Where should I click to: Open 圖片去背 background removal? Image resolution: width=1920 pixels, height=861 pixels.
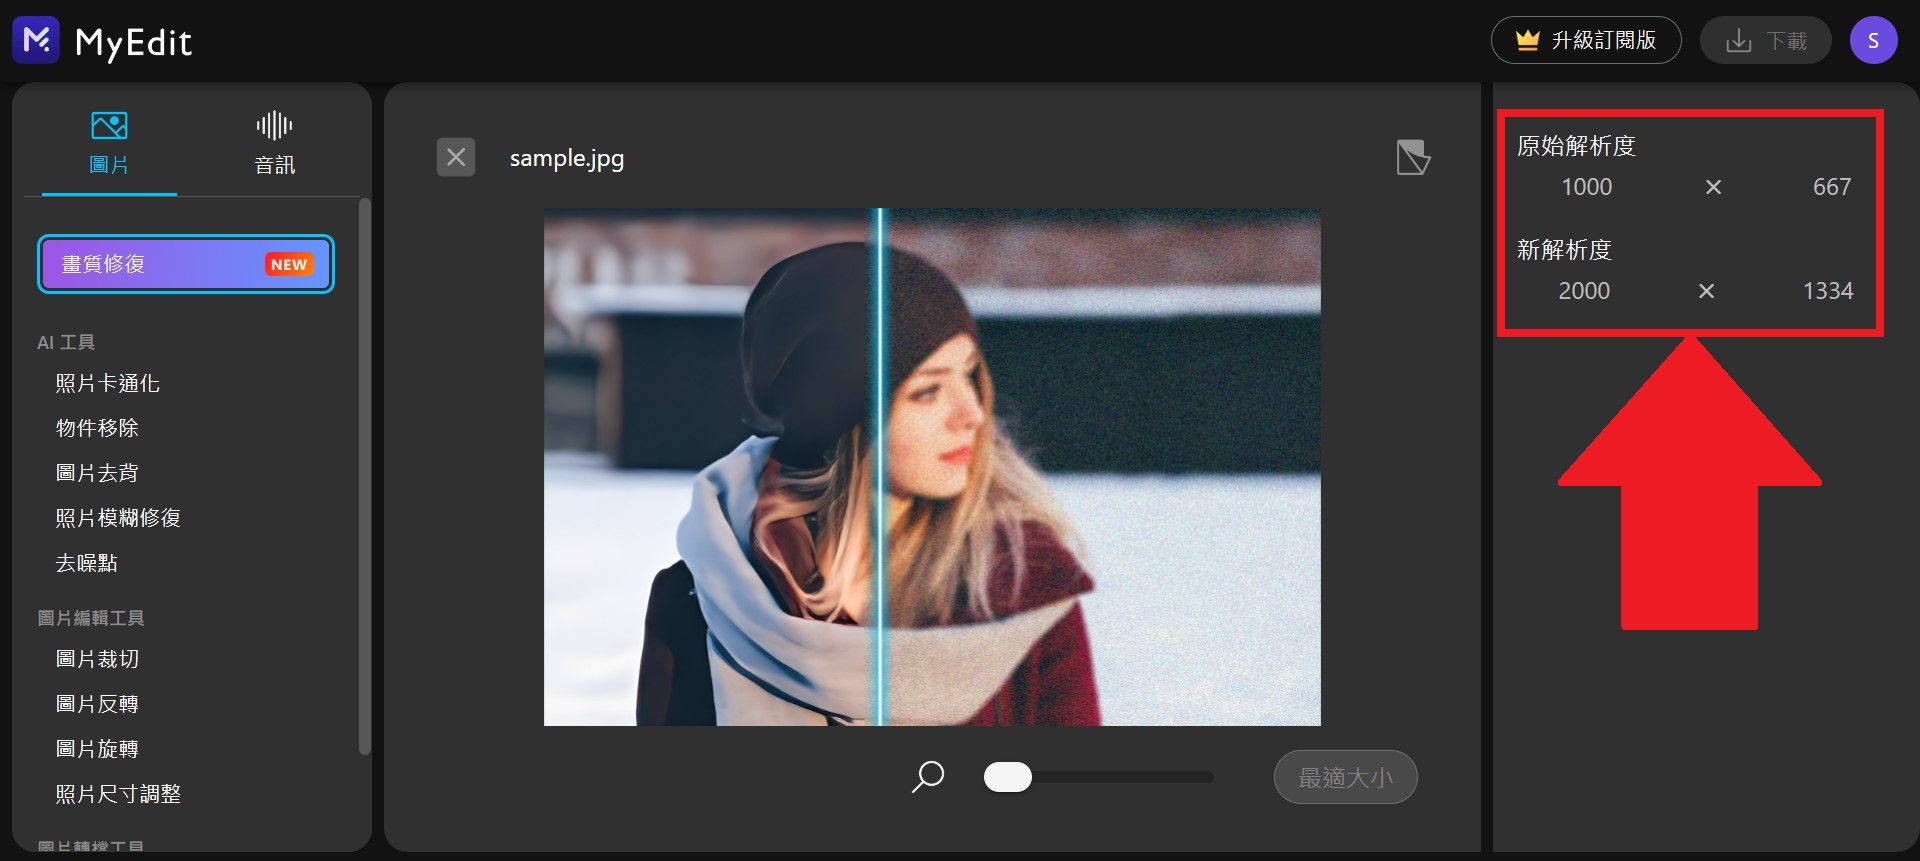coord(97,473)
